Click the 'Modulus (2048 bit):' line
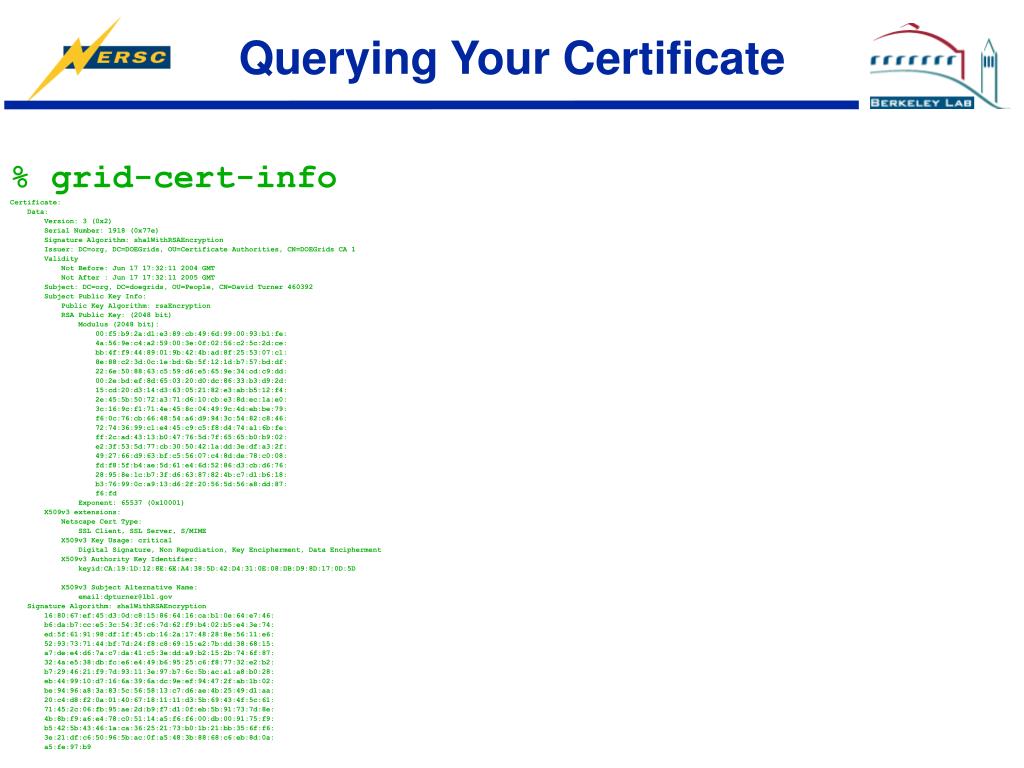 118,324
